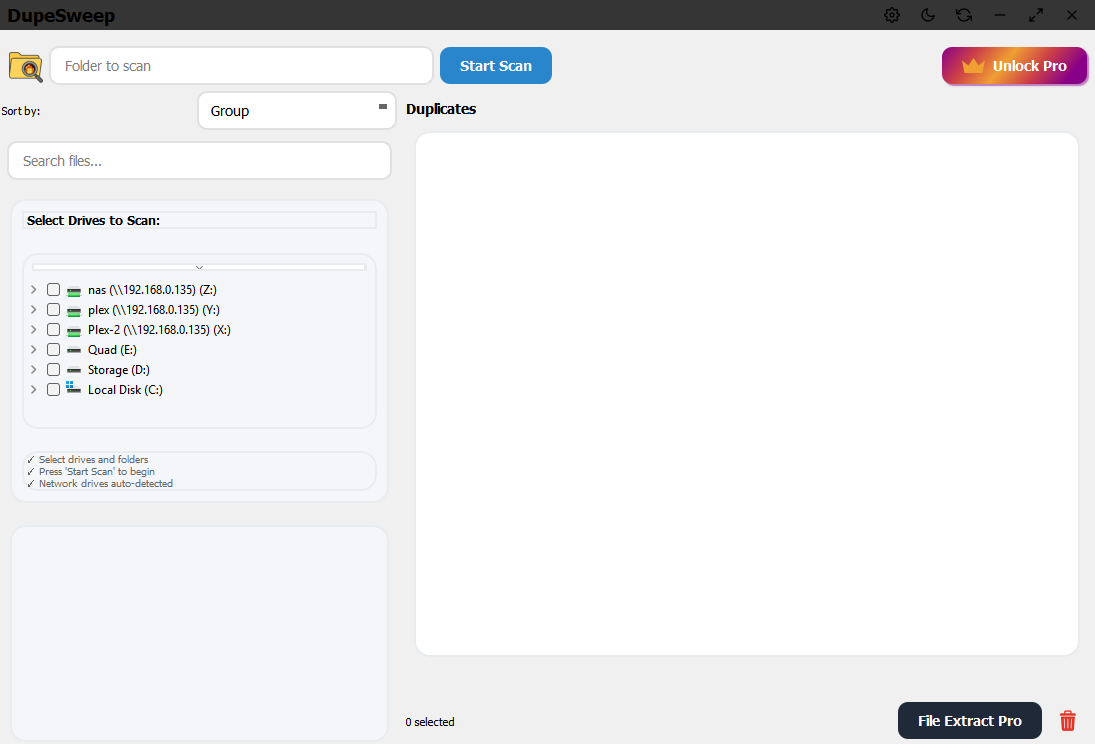This screenshot has height=744, width=1095.
Task: Click the 'Sort by:' label
Action: point(21,110)
